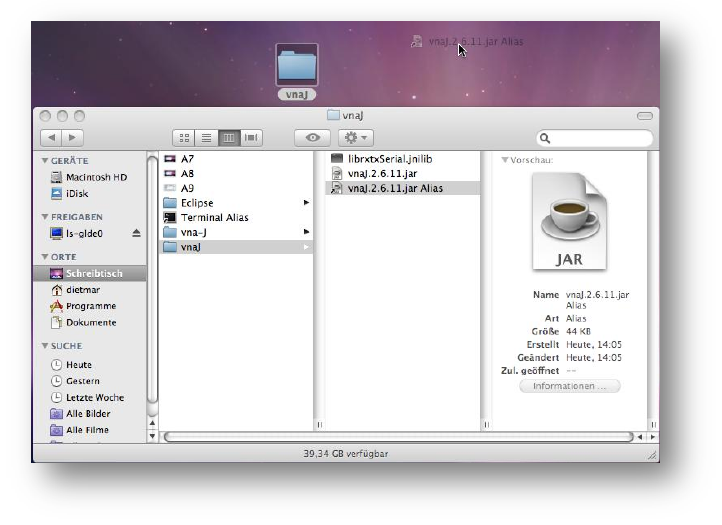Select librxtxSerial.jnilib file
The image size is (722, 525).
(x=403, y=159)
